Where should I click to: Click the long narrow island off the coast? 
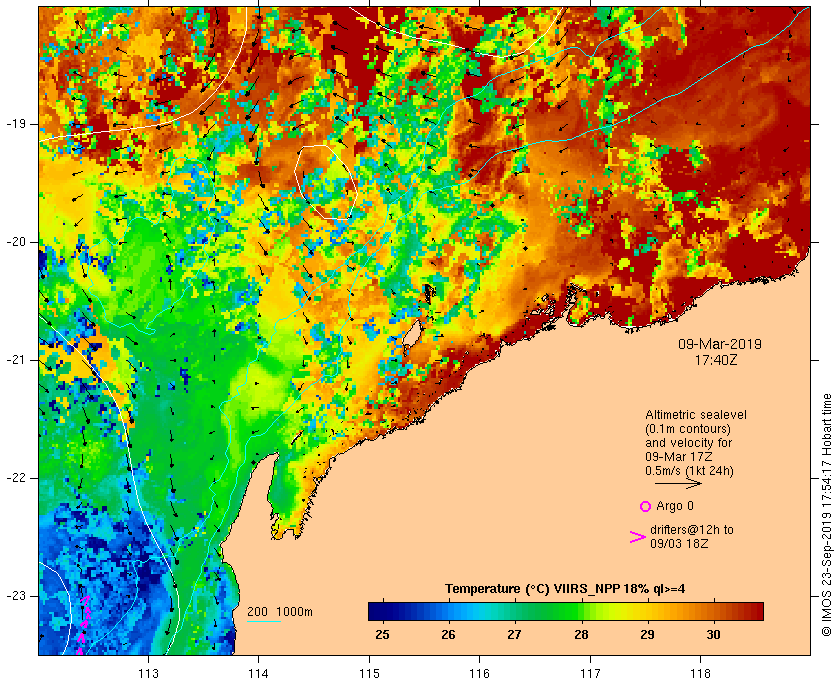tap(410, 336)
